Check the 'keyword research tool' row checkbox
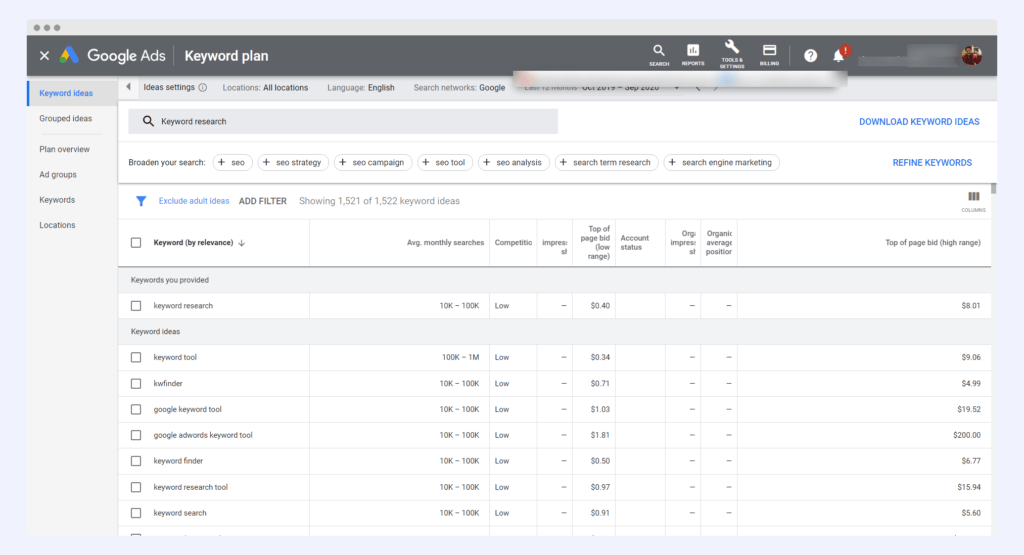The image size is (1024, 555). click(x=136, y=487)
